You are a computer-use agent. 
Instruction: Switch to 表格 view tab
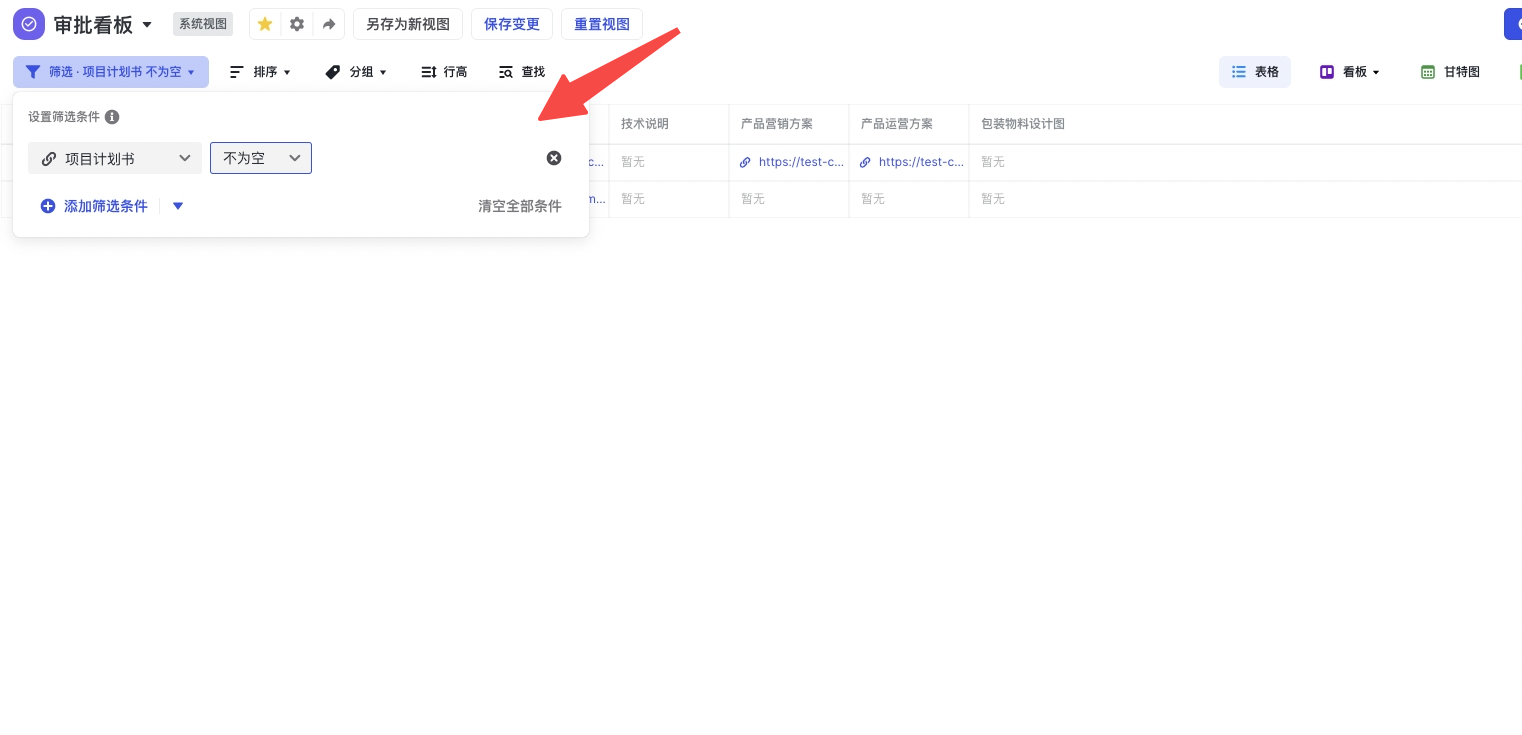coord(1255,72)
